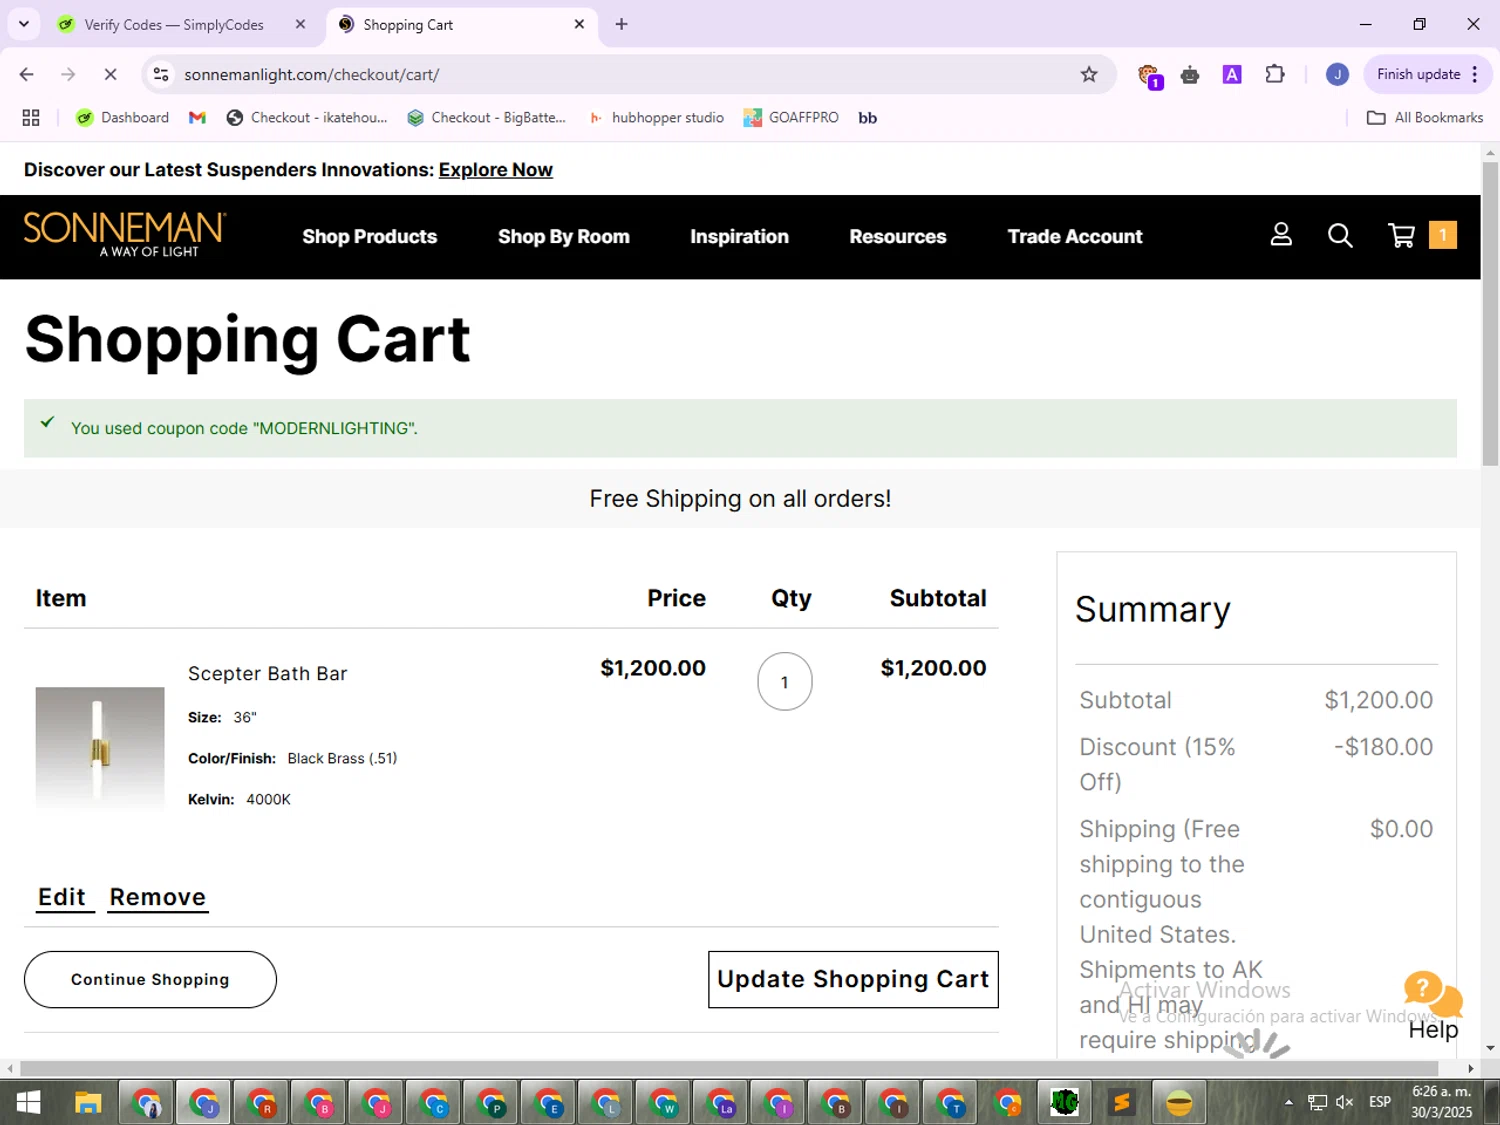This screenshot has width=1500, height=1125.
Task: Open the tab search dropdown arrow
Action: [24, 24]
